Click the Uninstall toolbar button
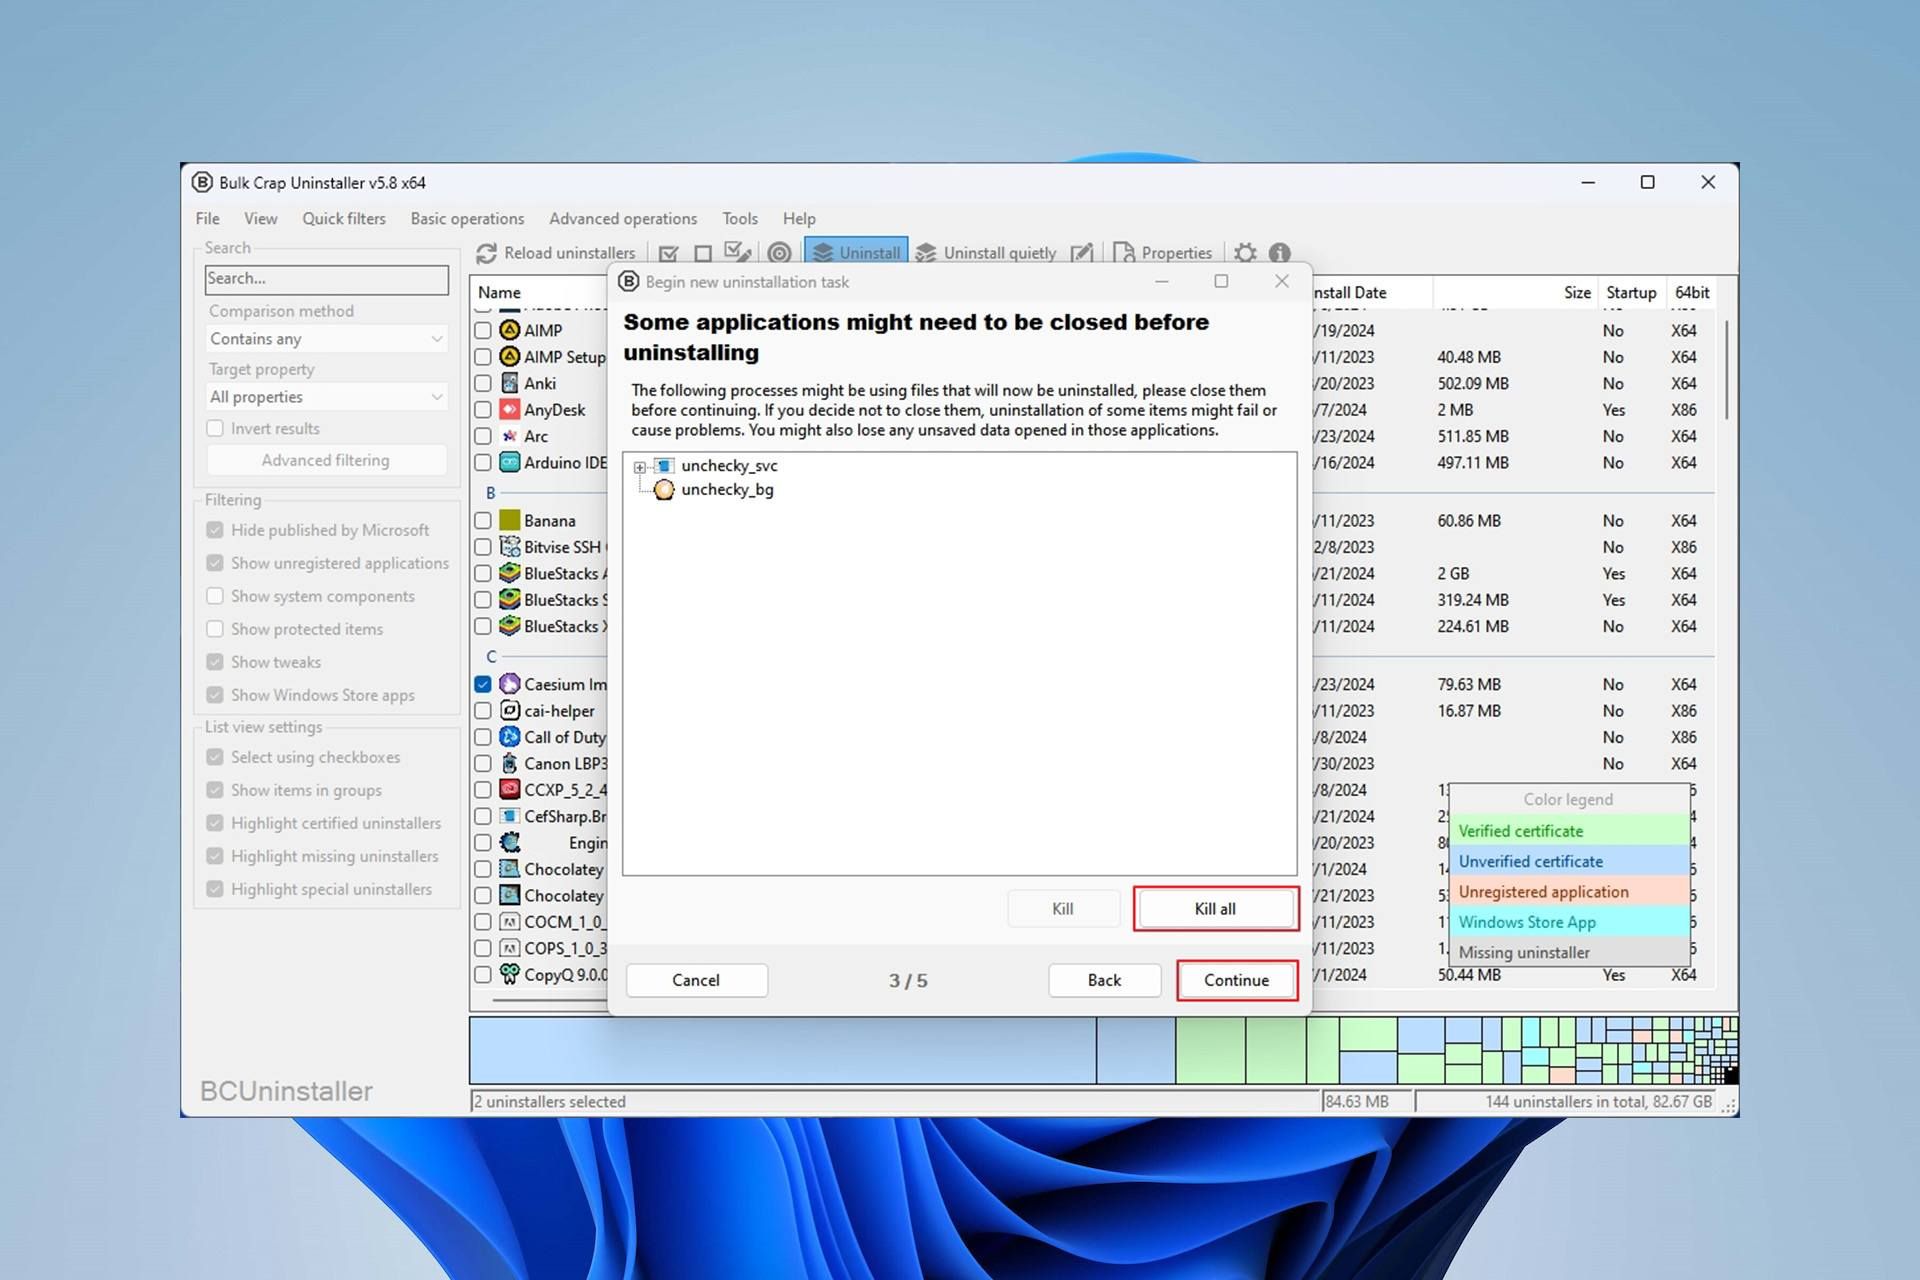The width and height of the screenshot is (1920, 1280). (856, 253)
